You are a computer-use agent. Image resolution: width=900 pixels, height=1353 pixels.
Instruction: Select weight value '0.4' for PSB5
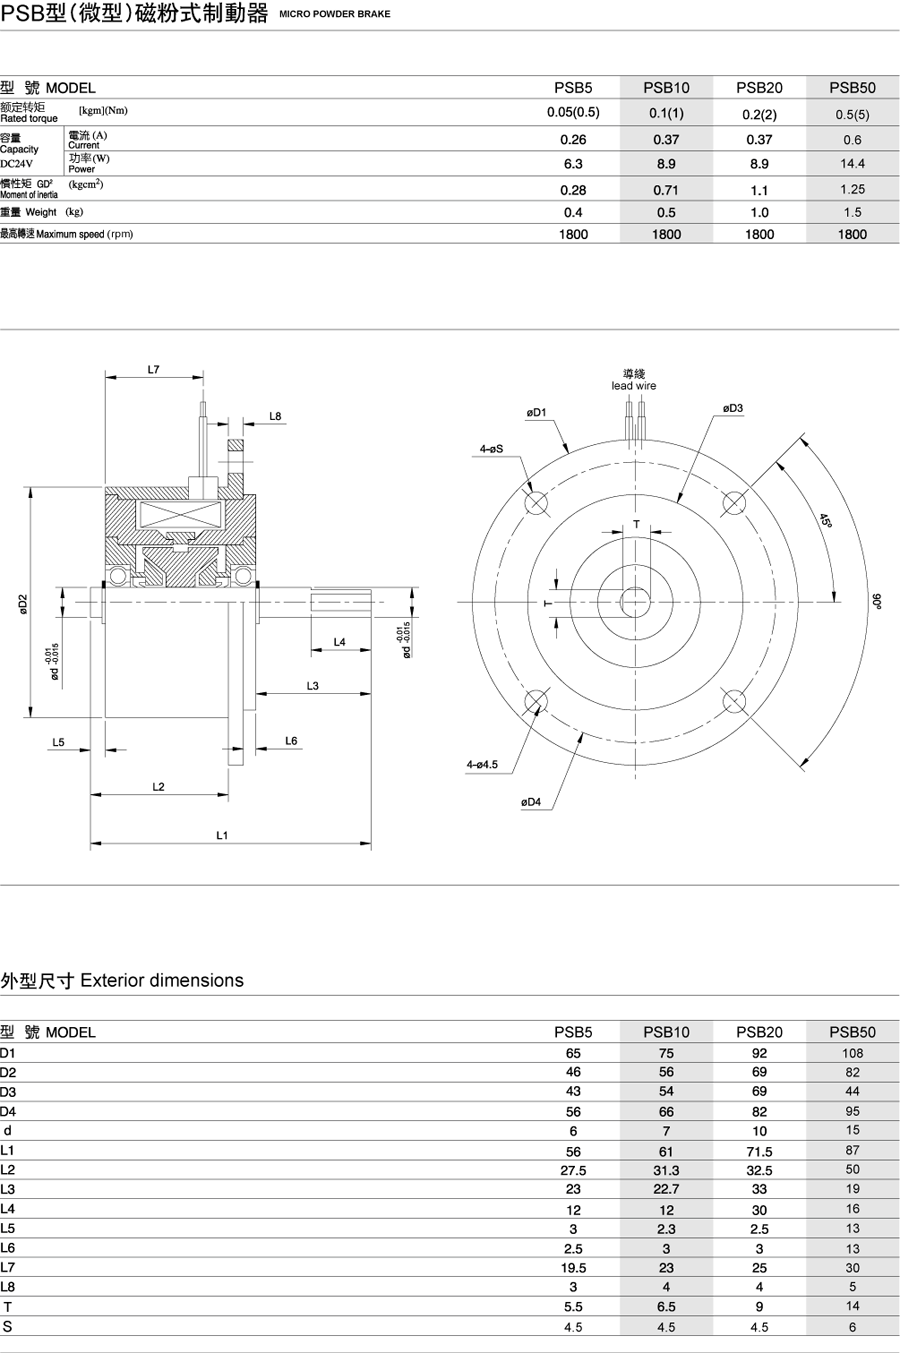(573, 212)
